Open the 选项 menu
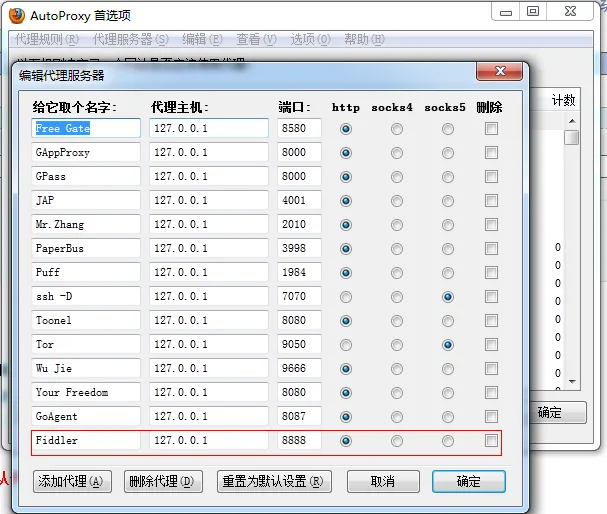The width and height of the screenshot is (607, 514). pyautogui.click(x=310, y=39)
